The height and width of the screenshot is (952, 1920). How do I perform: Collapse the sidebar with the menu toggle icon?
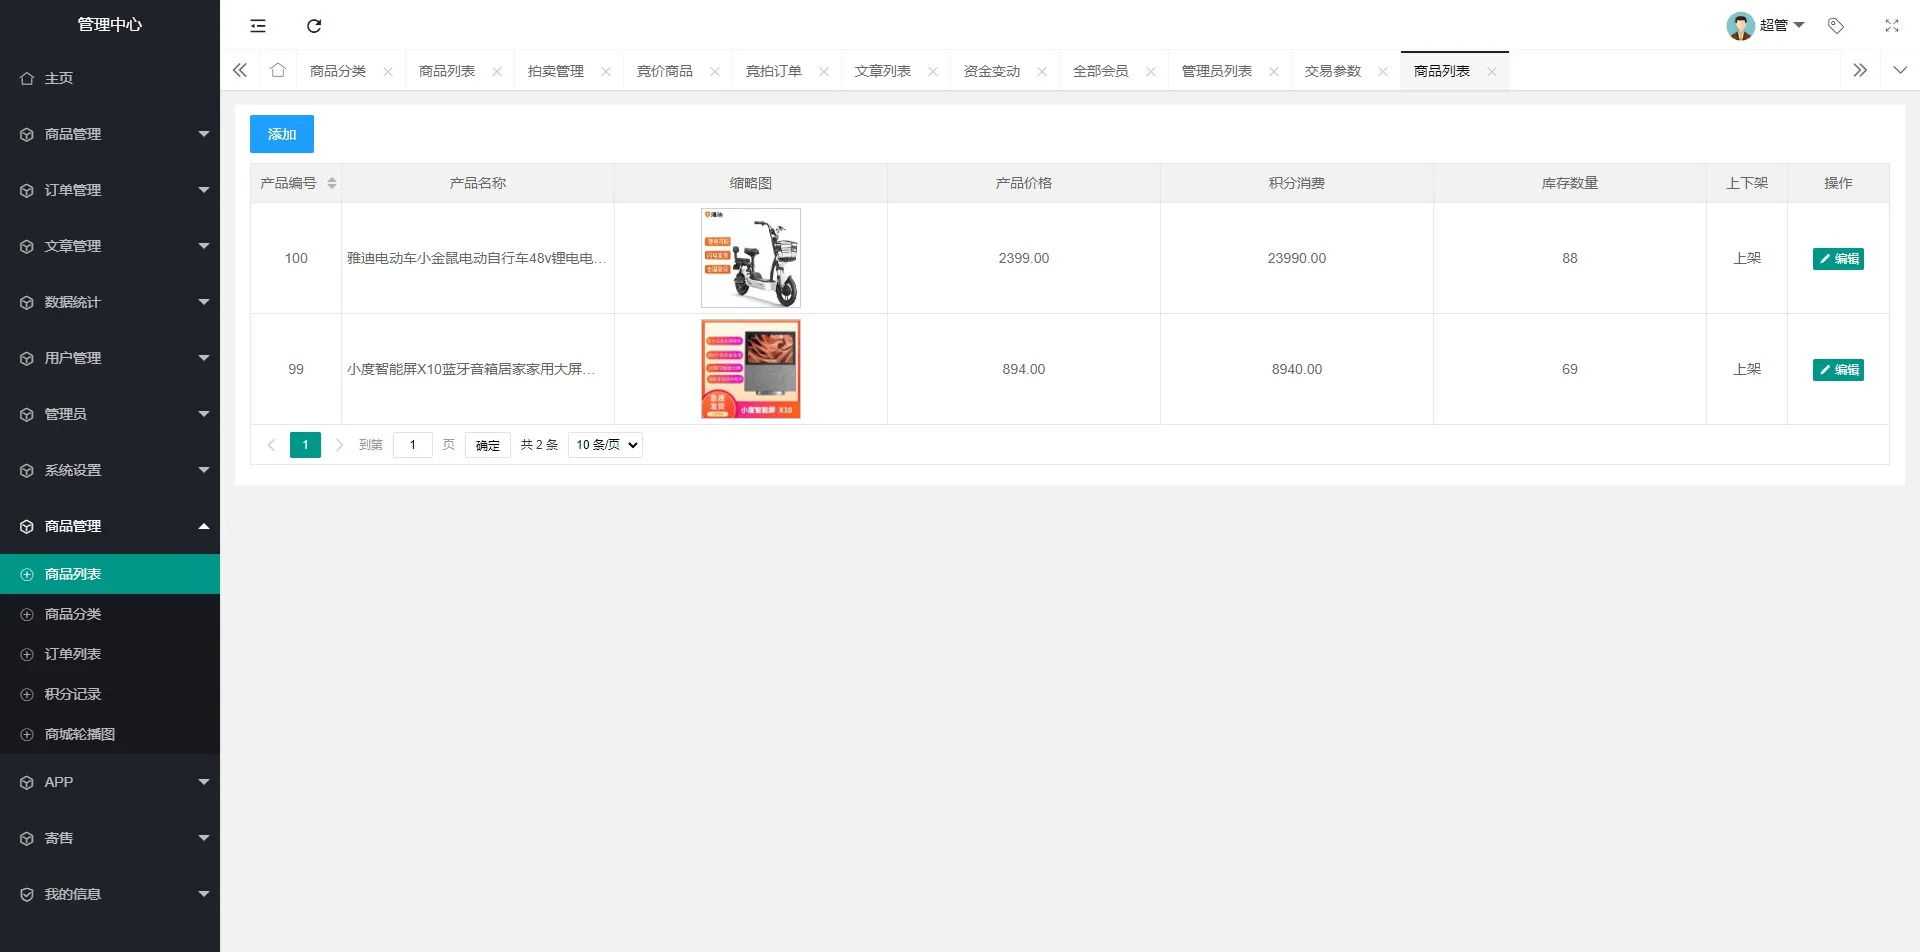(x=258, y=26)
